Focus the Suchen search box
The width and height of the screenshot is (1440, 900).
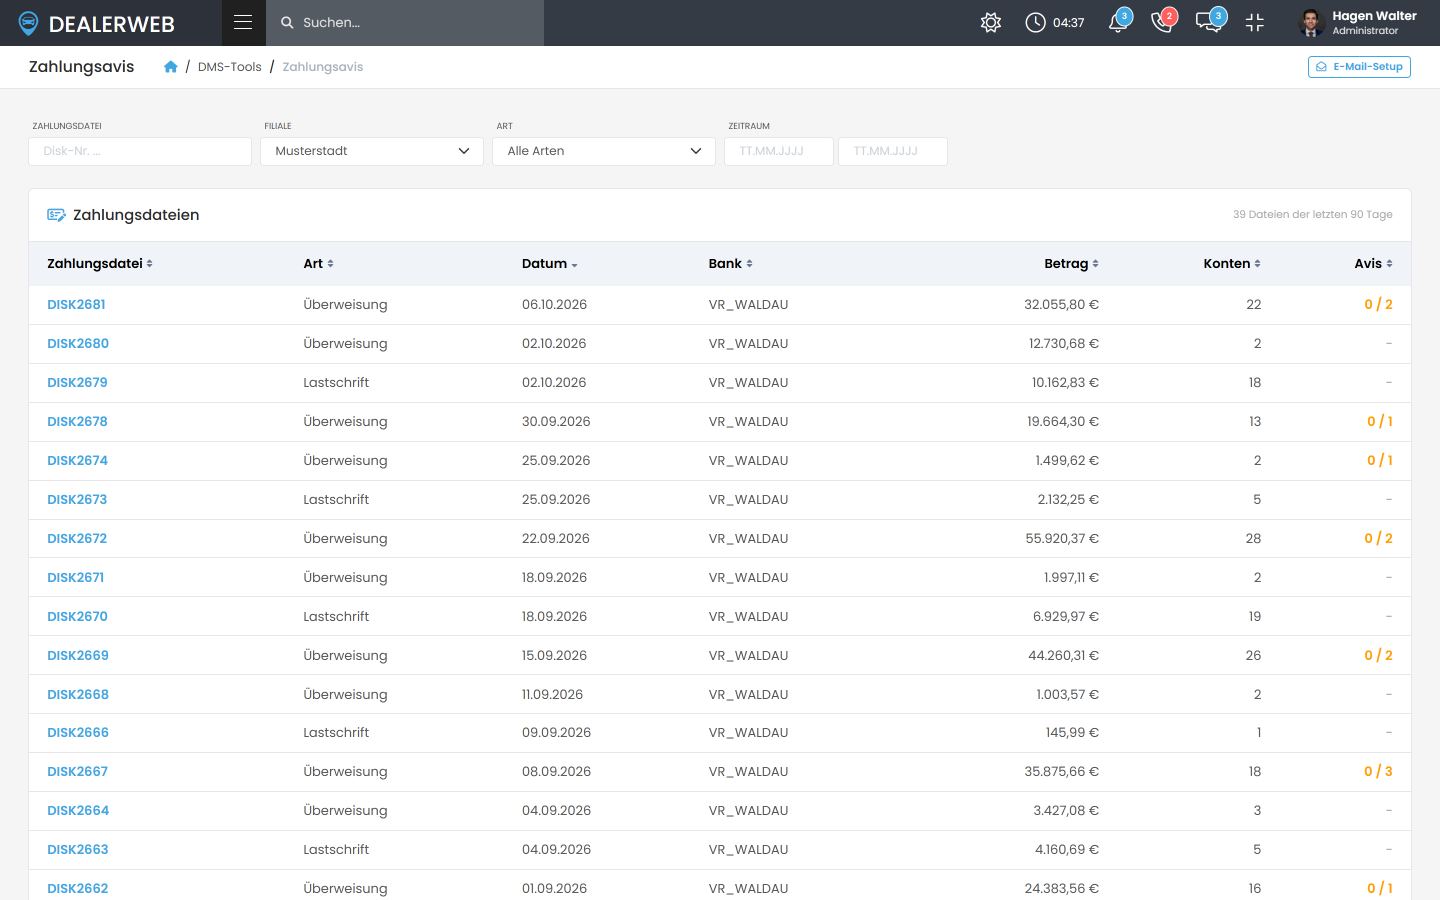(405, 23)
